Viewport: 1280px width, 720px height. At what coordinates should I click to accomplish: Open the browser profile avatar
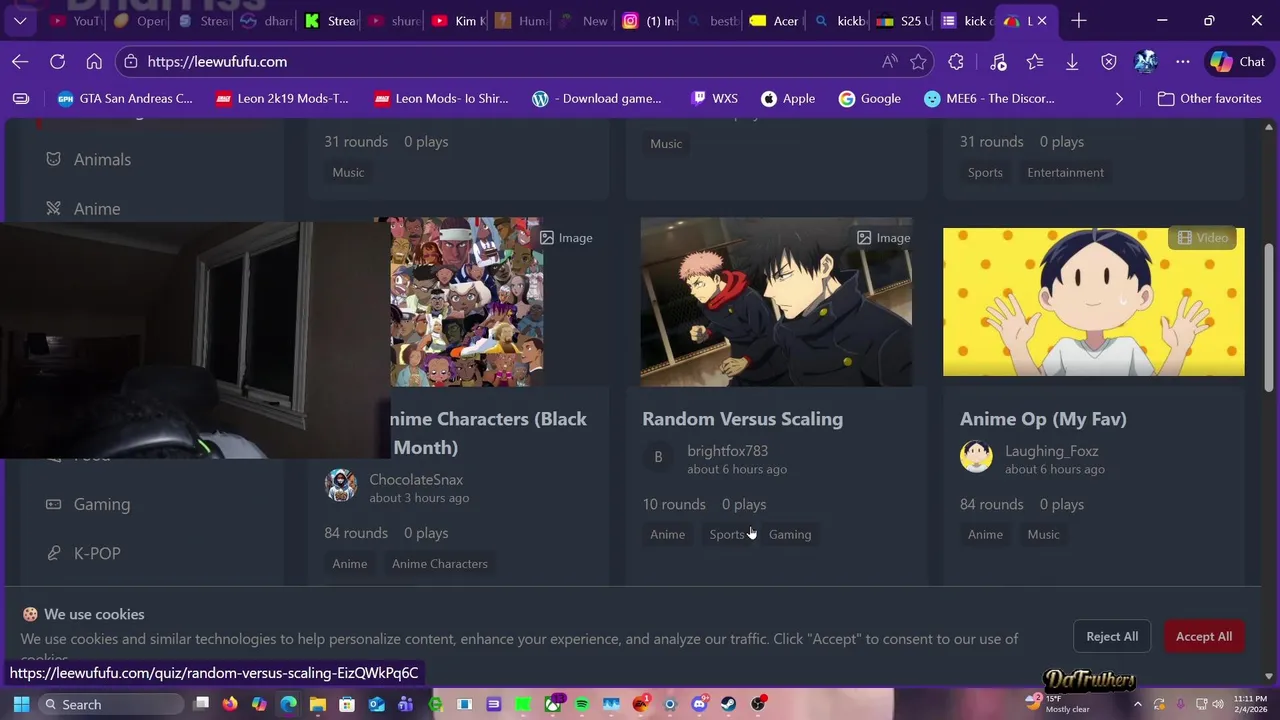[x=1146, y=62]
